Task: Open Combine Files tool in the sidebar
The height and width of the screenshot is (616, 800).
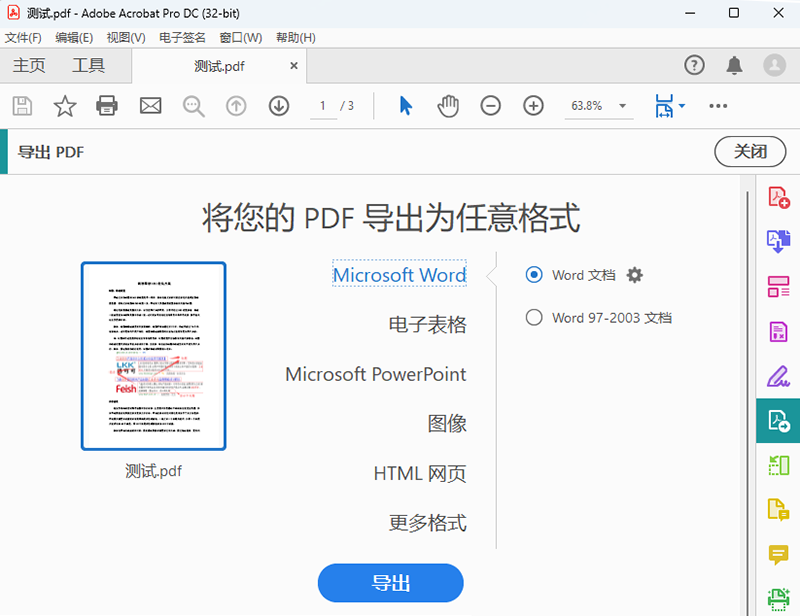Action: click(x=779, y=241)
